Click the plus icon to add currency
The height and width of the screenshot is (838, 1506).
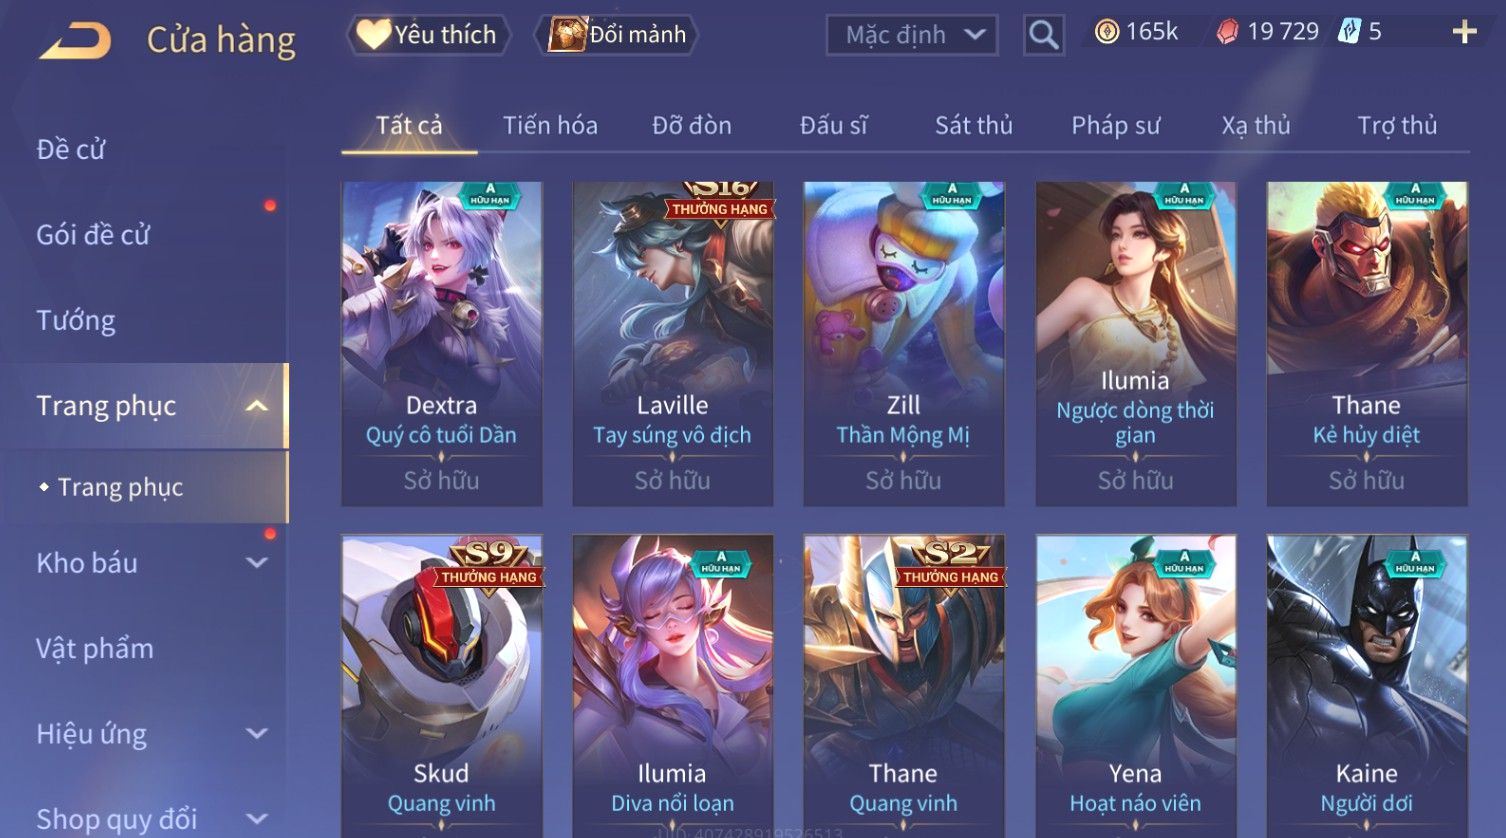click(x=1464, y=32)
